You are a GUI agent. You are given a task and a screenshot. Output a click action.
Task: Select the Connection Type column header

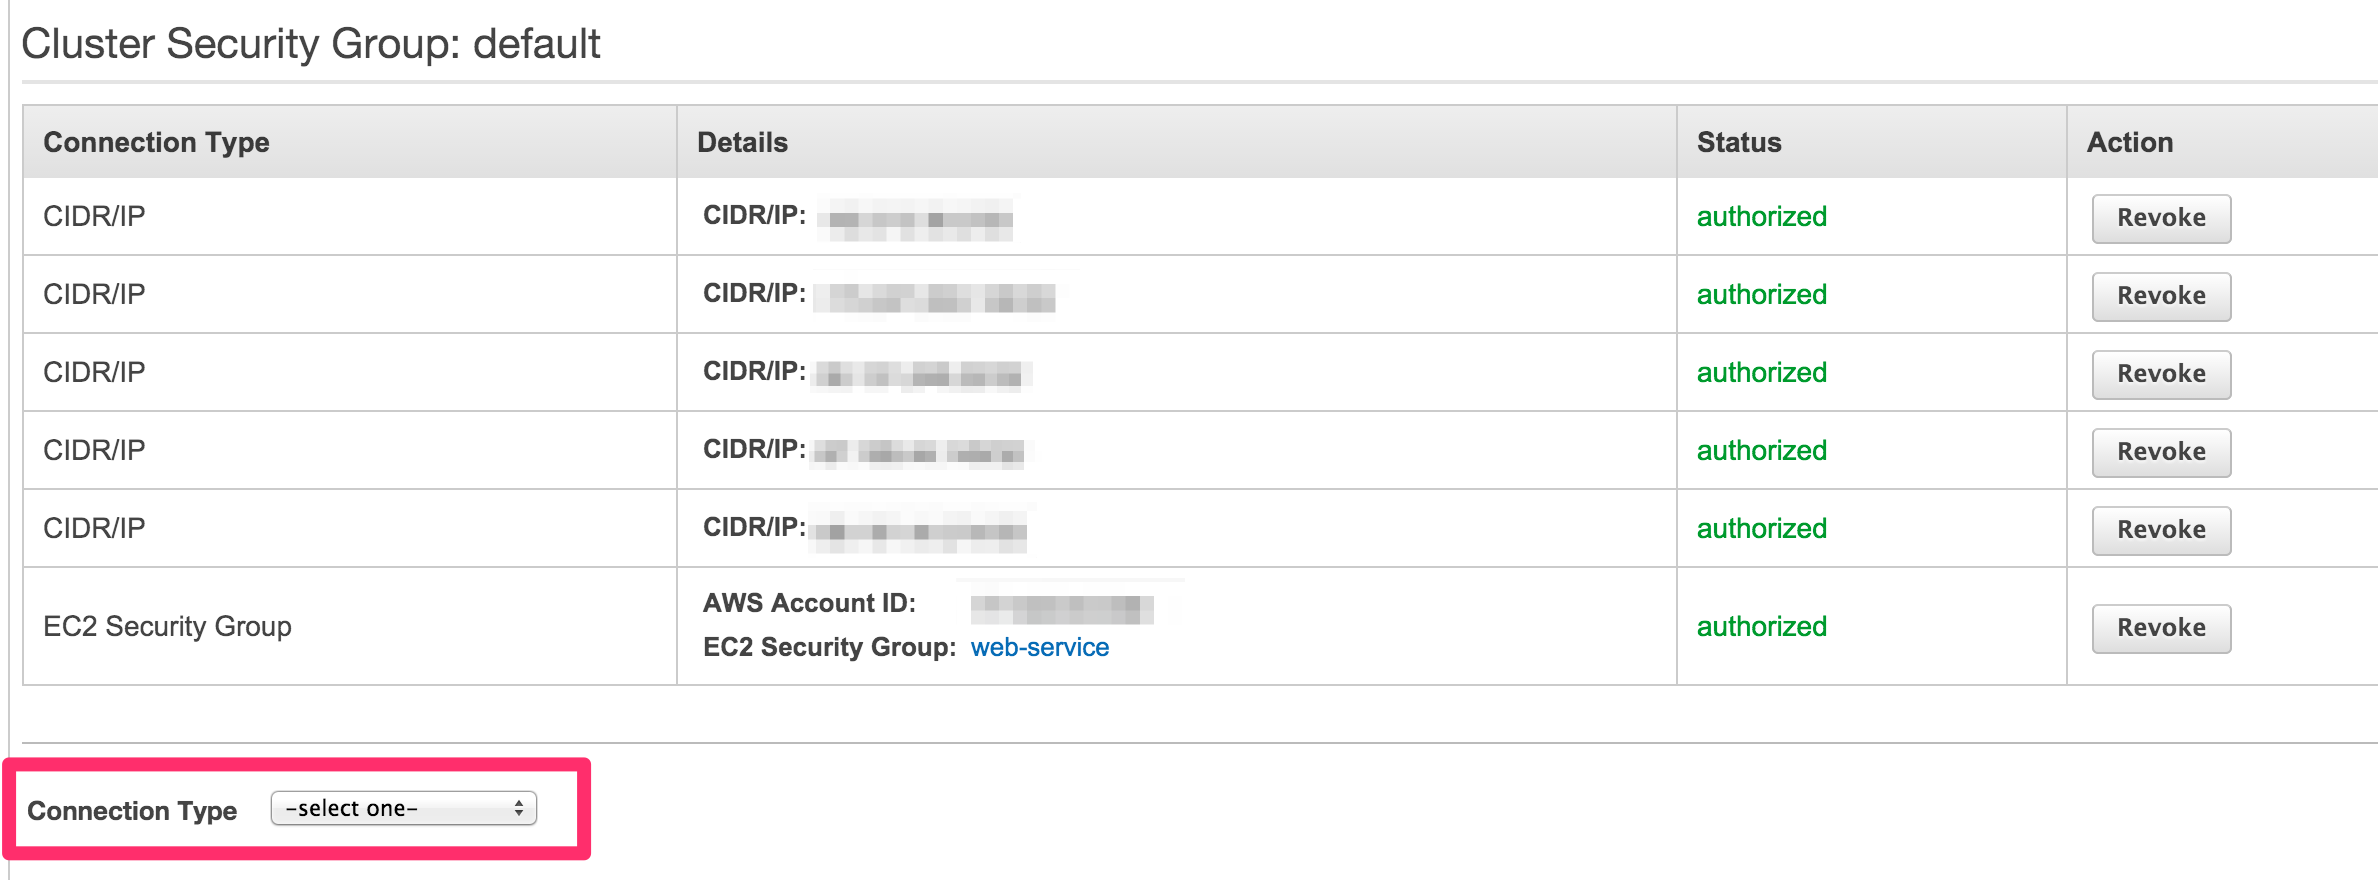pos(157,142)
